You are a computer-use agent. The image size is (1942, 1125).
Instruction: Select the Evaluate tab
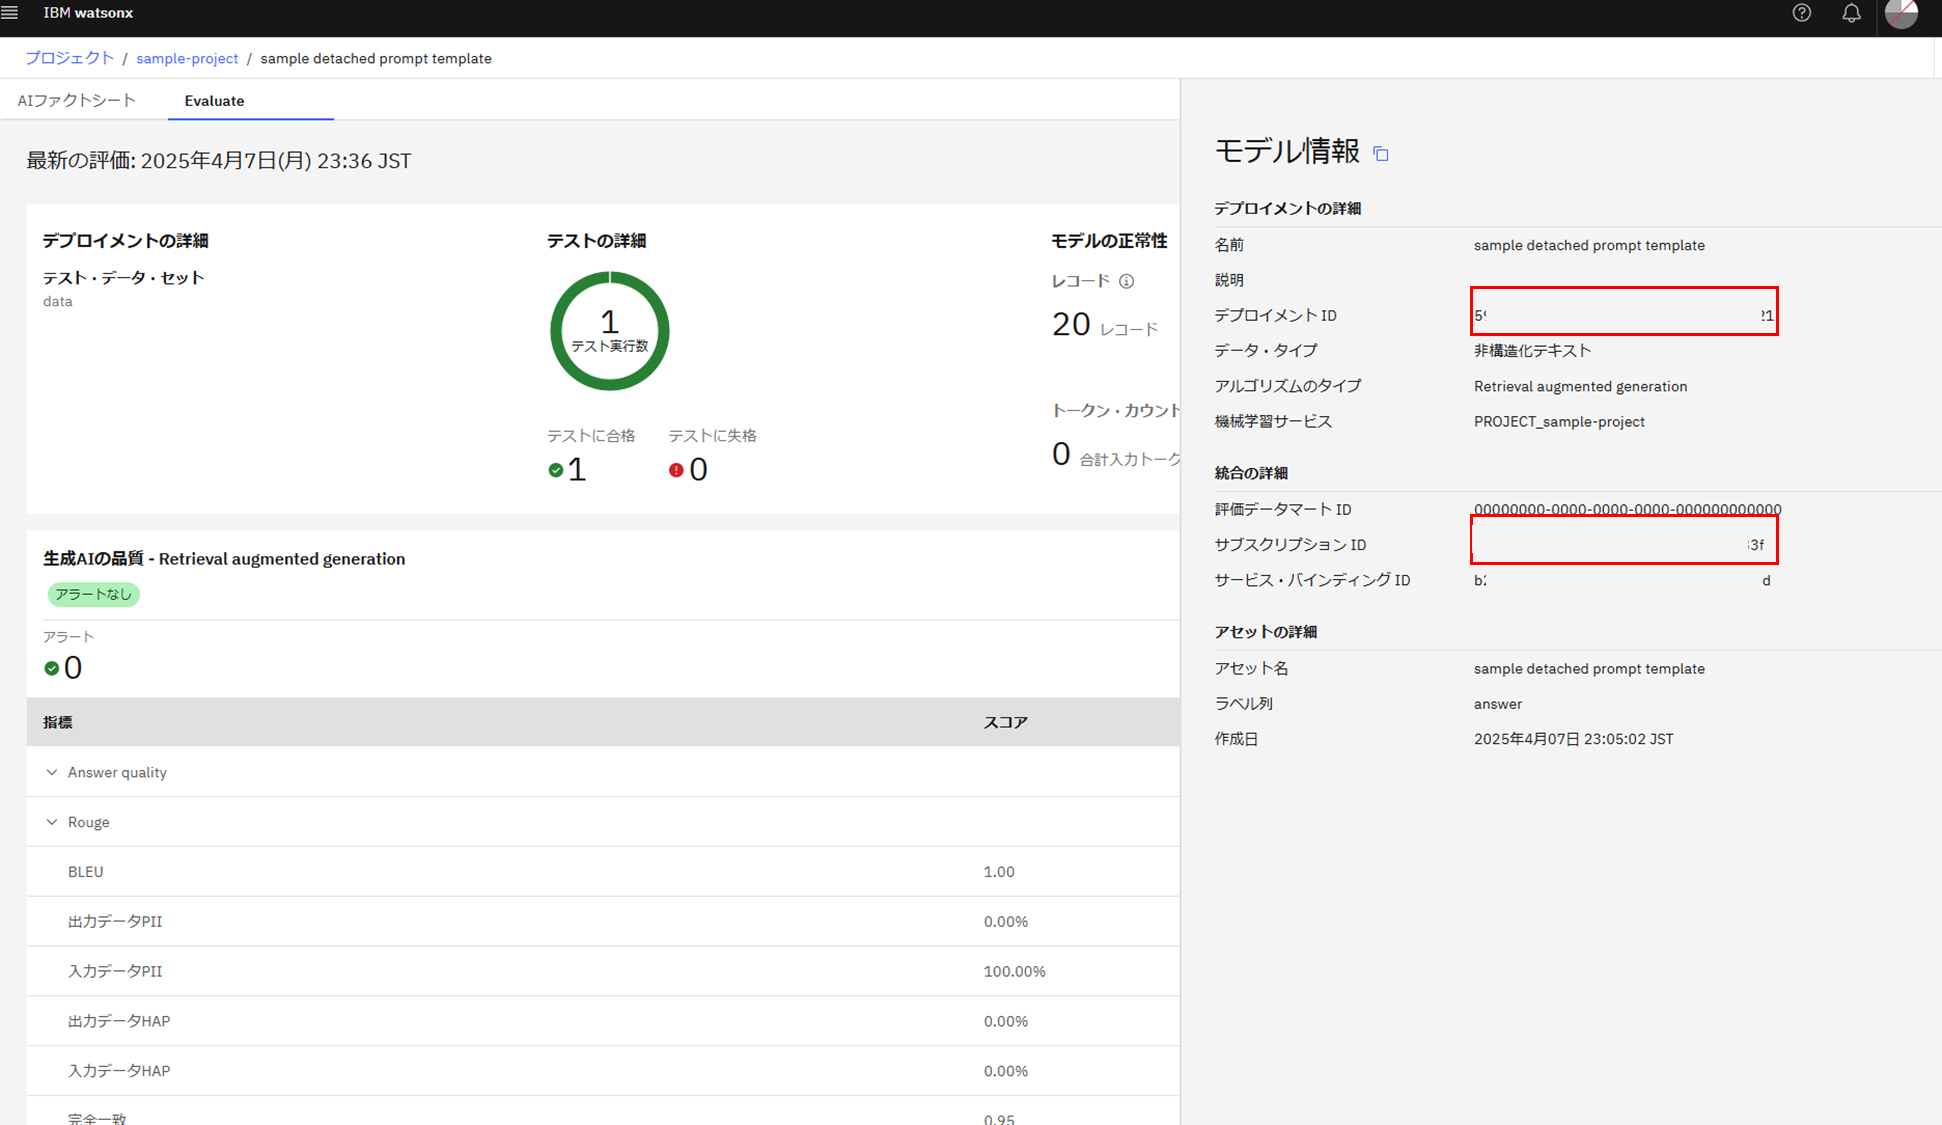tap(214, 101)
